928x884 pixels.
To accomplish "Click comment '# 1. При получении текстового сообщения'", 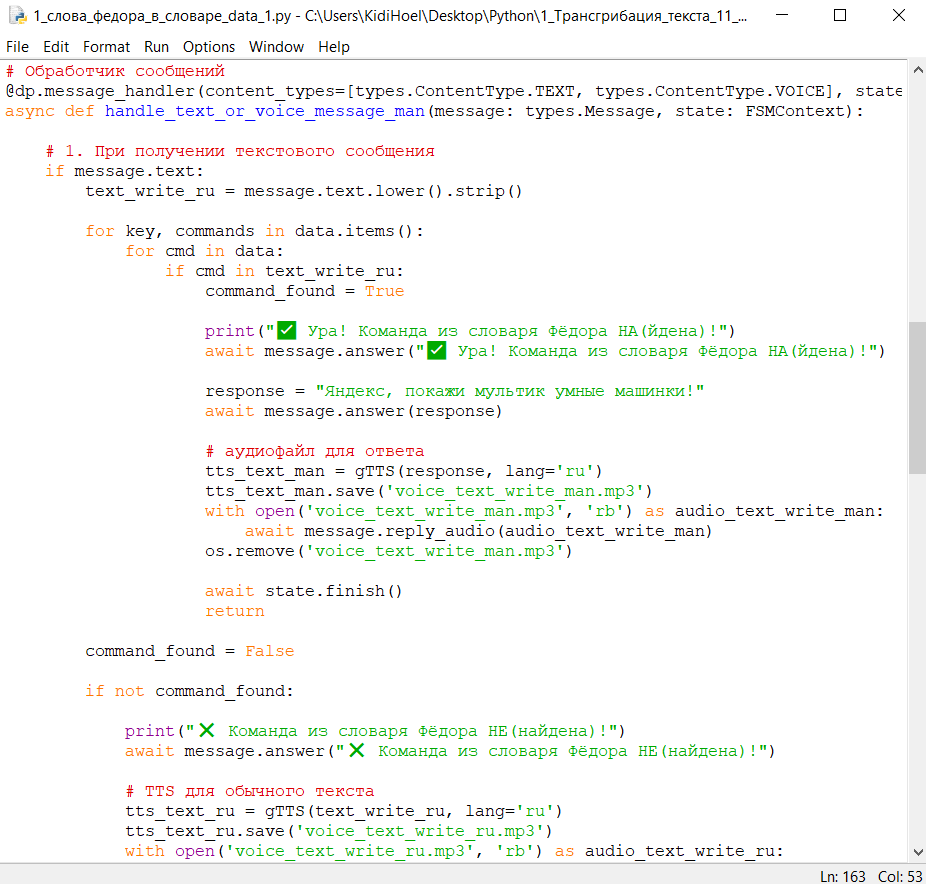I will pyautogui.click(x=240, y=151).
